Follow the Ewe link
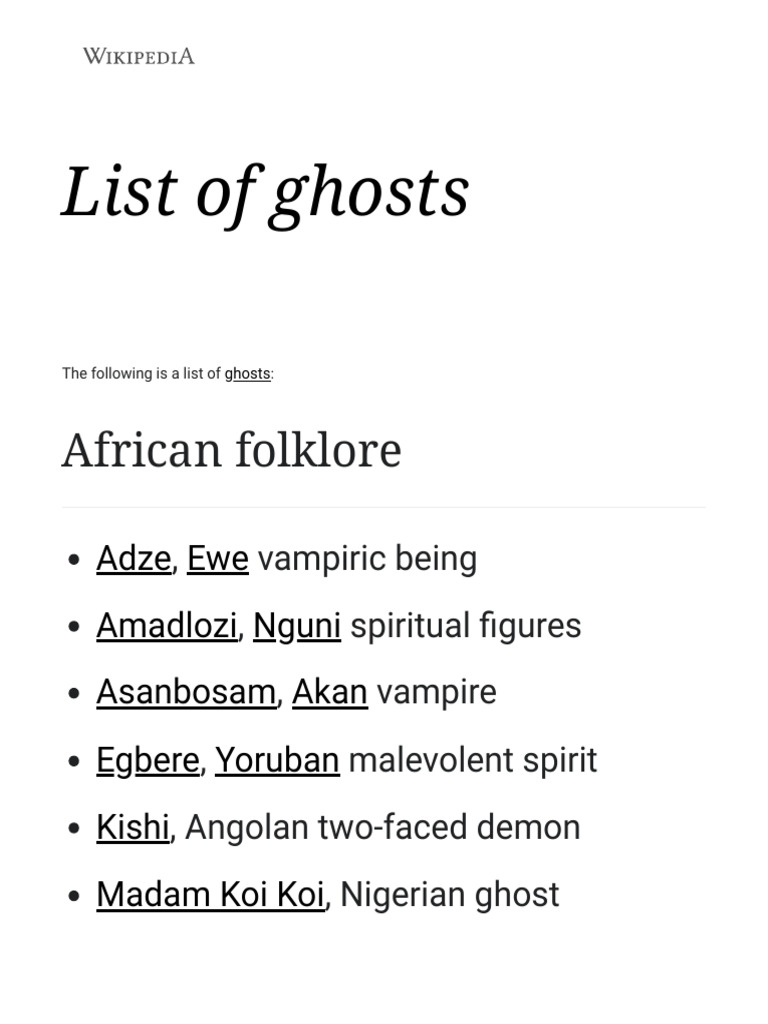 217,558
